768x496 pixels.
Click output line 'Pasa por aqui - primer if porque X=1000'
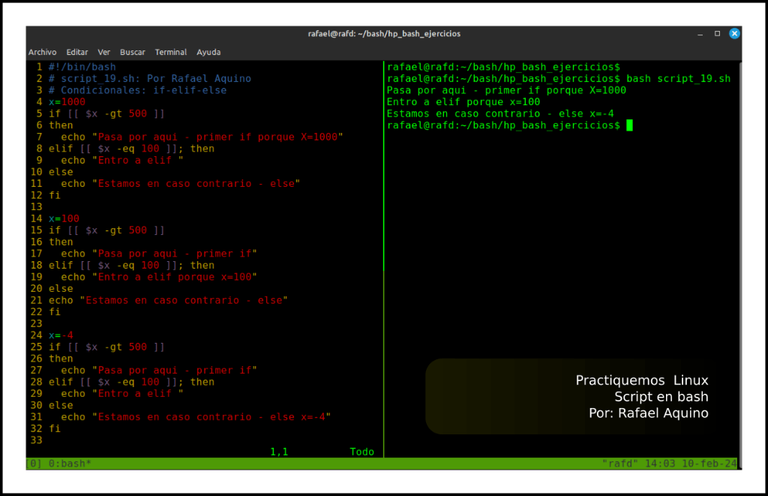click(506, 90)
